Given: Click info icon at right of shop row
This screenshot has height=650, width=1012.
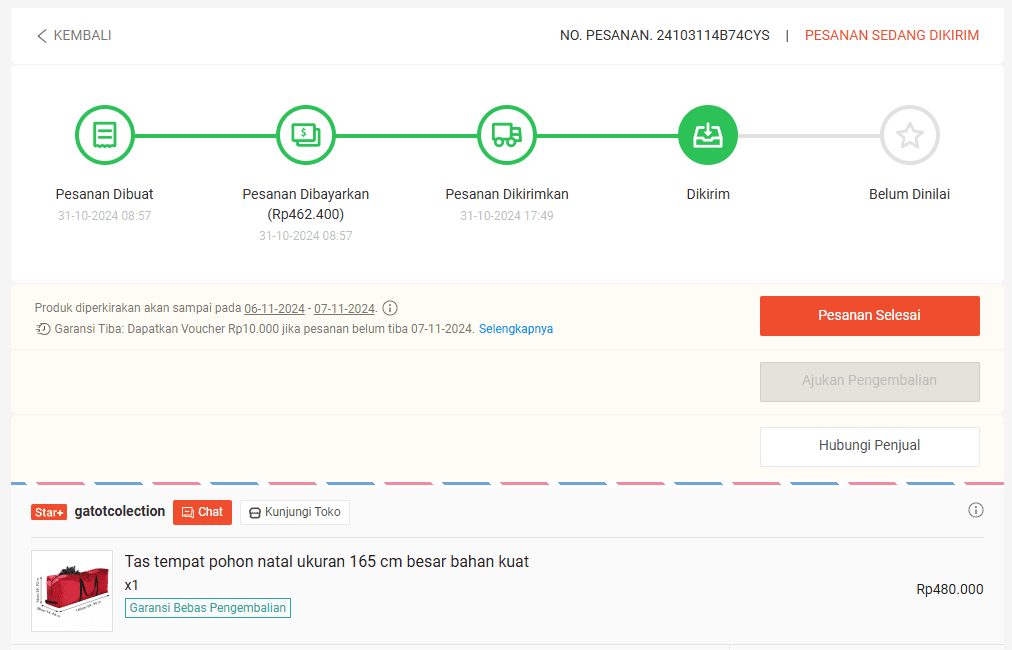Looking at the screenshot, I should (976, 510).
